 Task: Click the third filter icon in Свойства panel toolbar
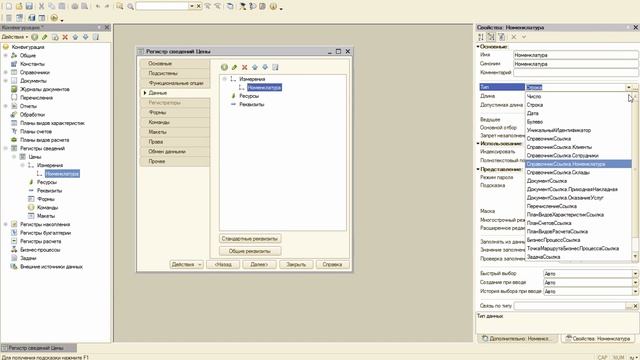(502, 37)
